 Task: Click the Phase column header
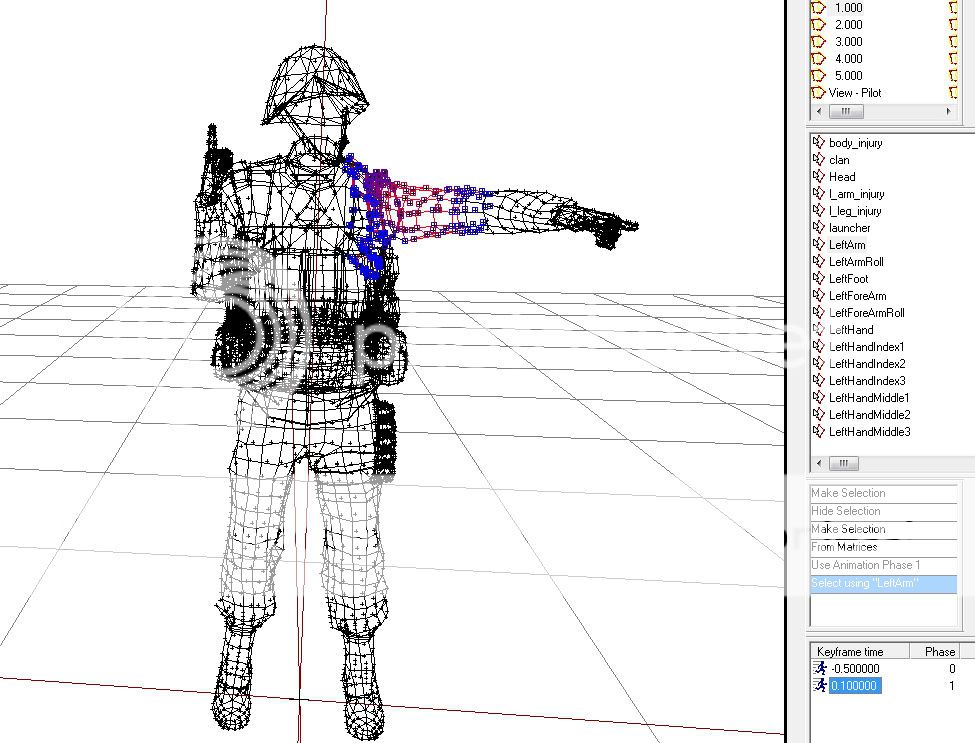[x=939, y=651]
